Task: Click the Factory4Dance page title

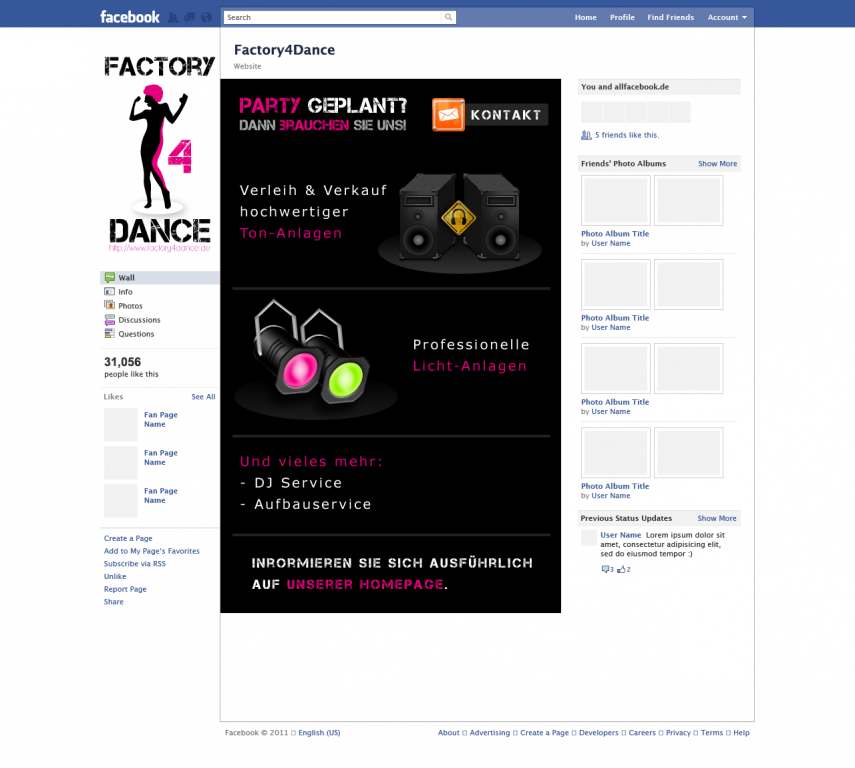Action: [x=284, y=50]
